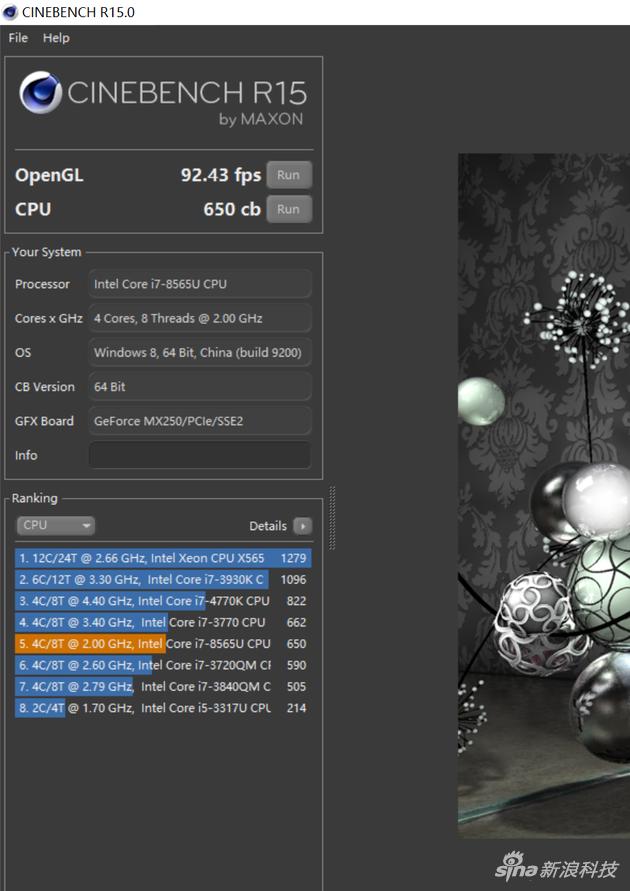Select ranking row 7 Core i7-3840QM
This screenshot has width=630, height=891.
(163, 686)
